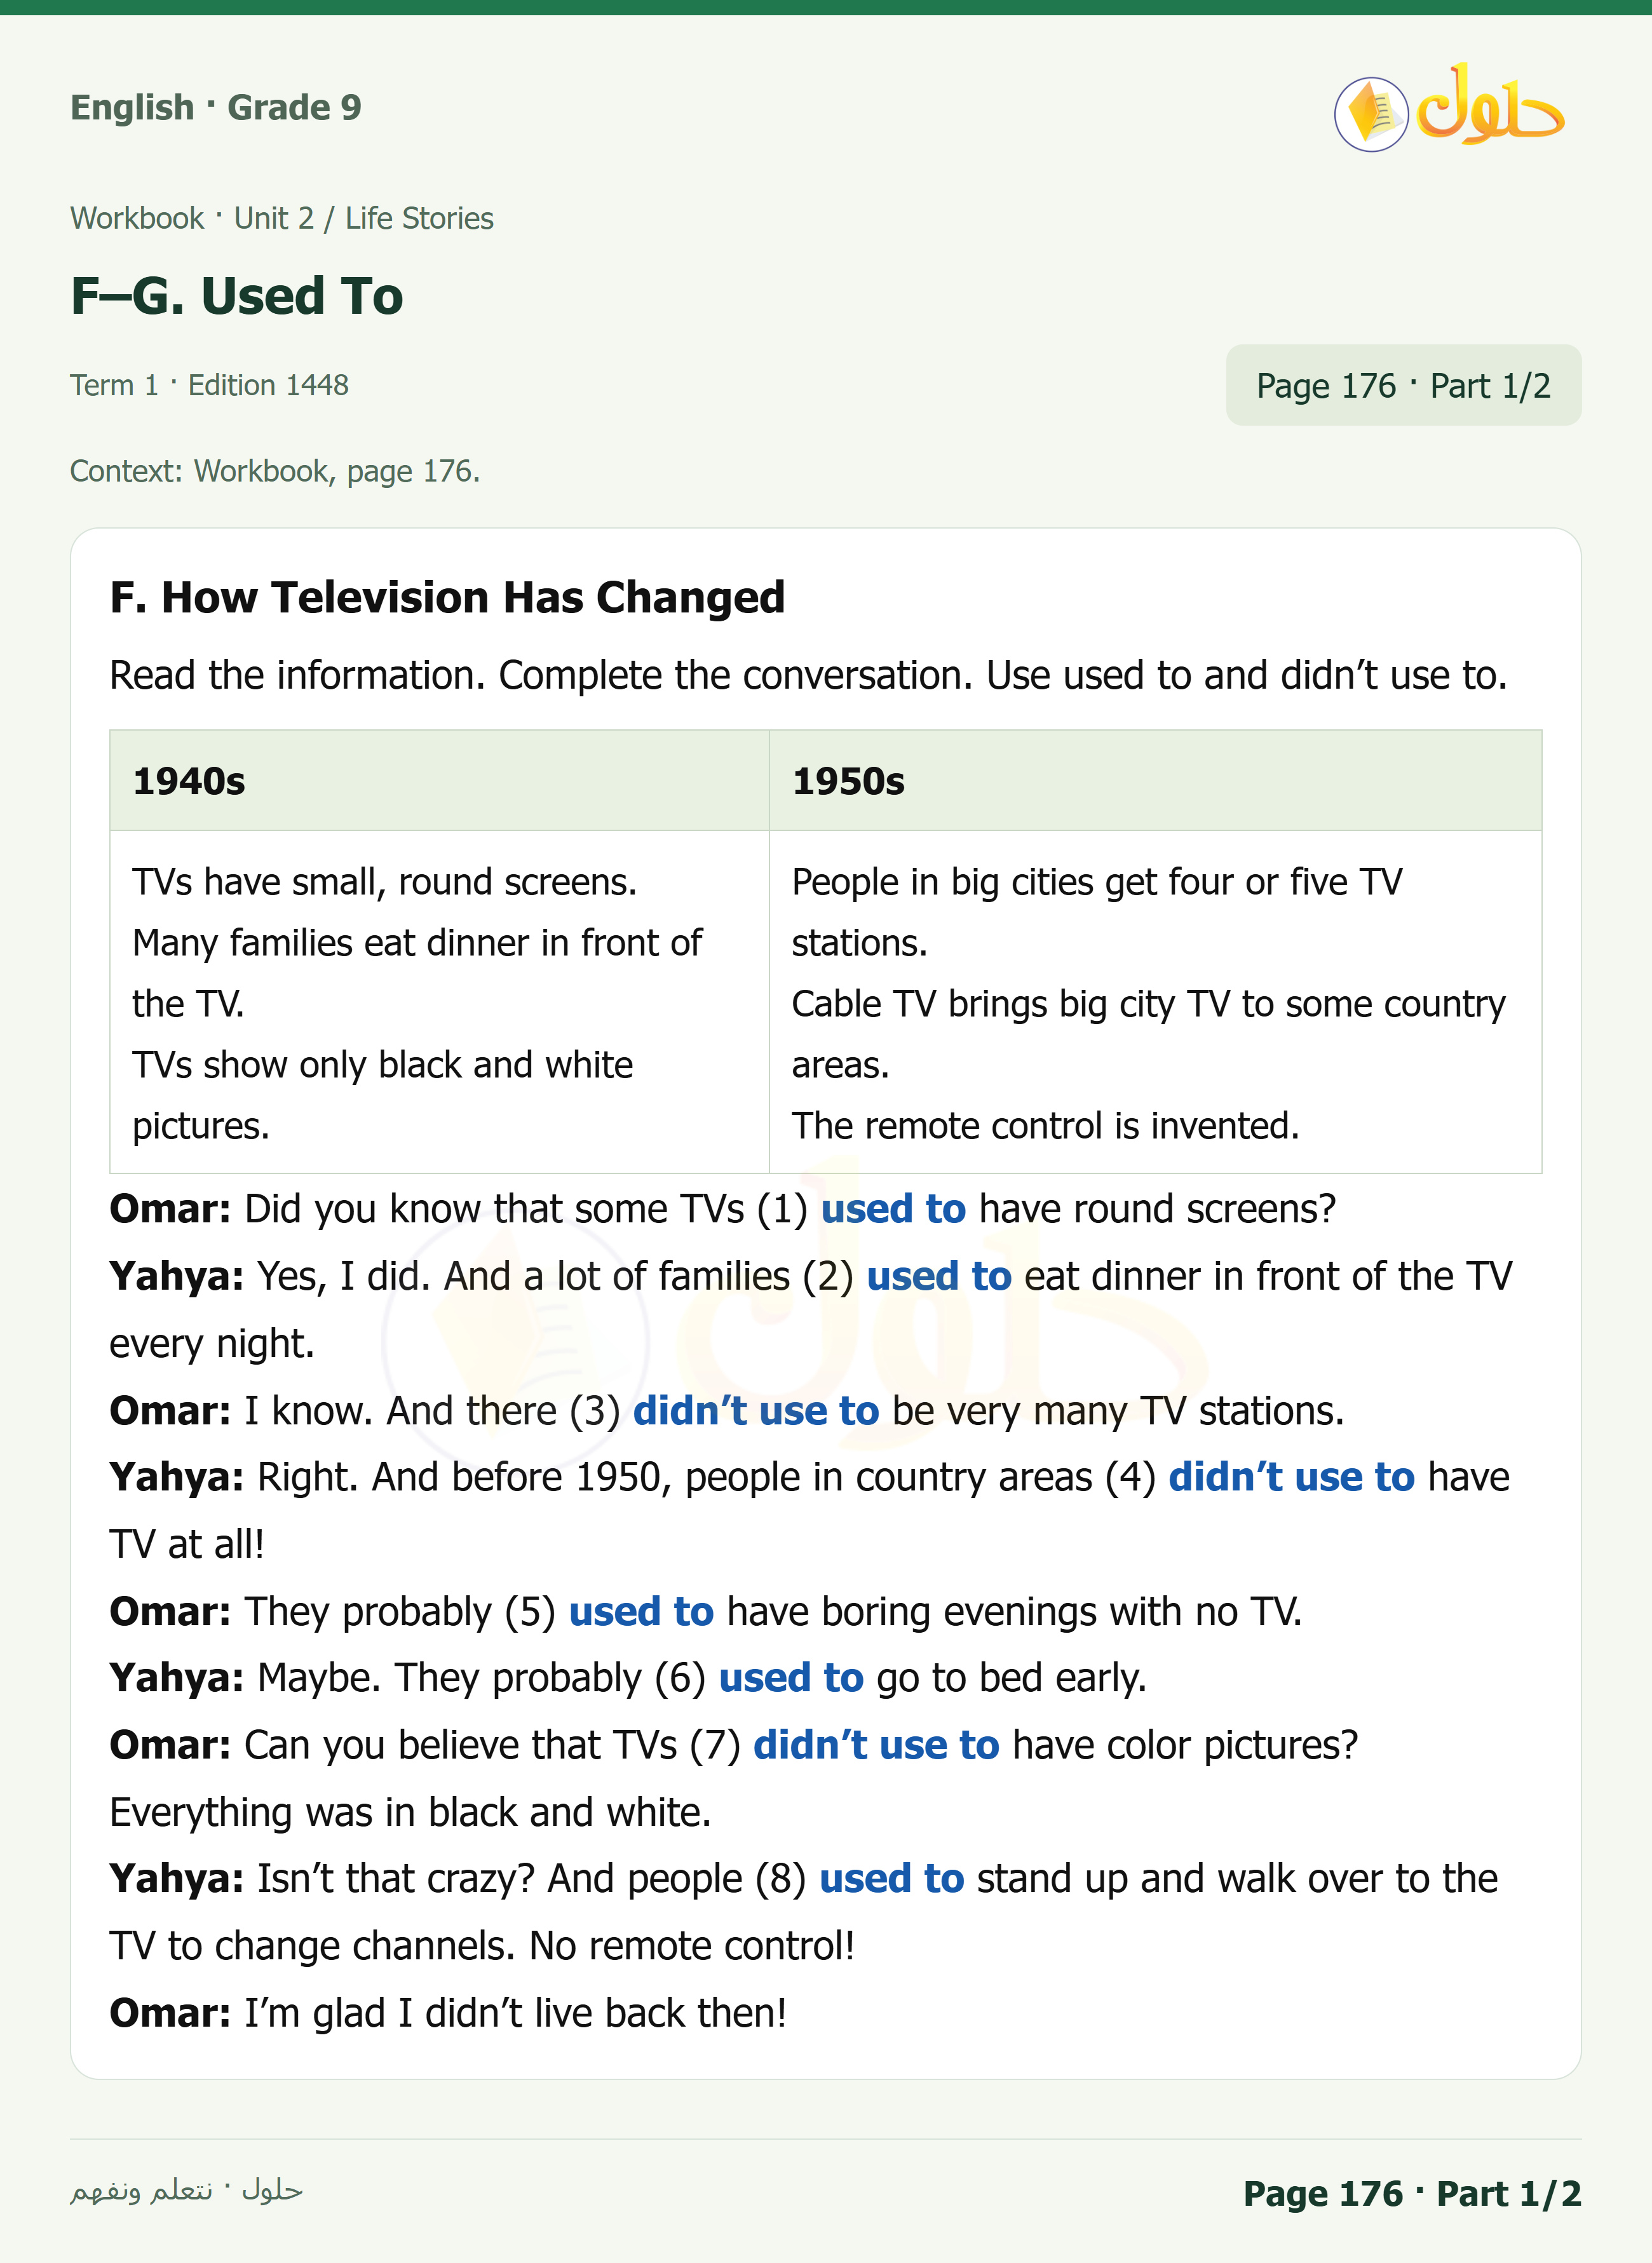Click answer (1) used to

coord(893,1209)
